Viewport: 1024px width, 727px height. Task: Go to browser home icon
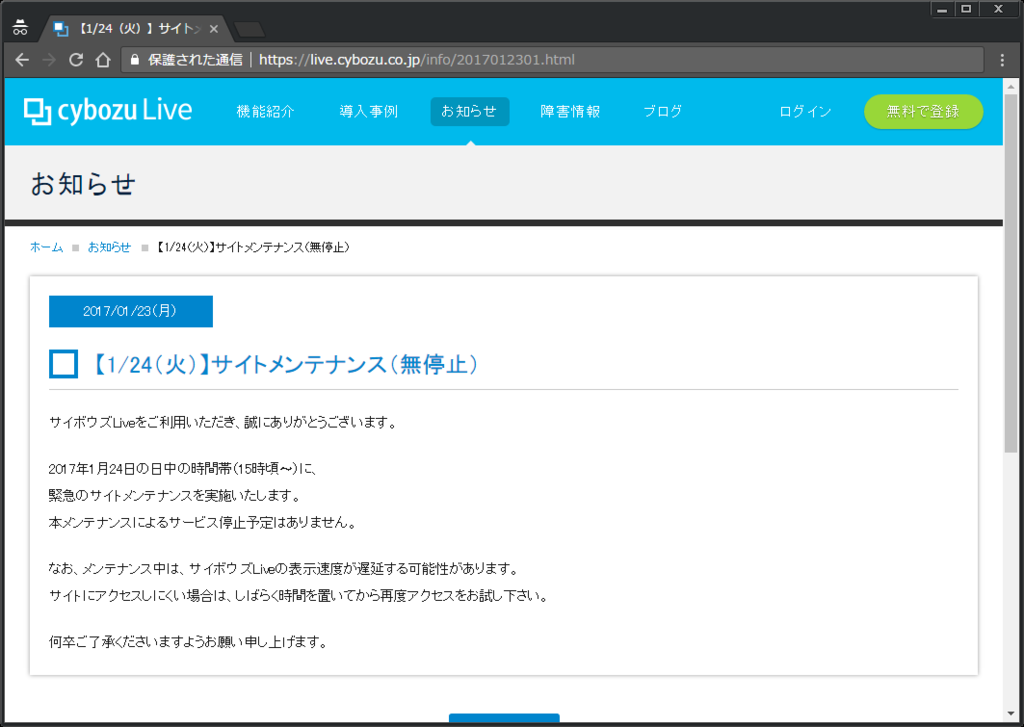click(103, 60)
